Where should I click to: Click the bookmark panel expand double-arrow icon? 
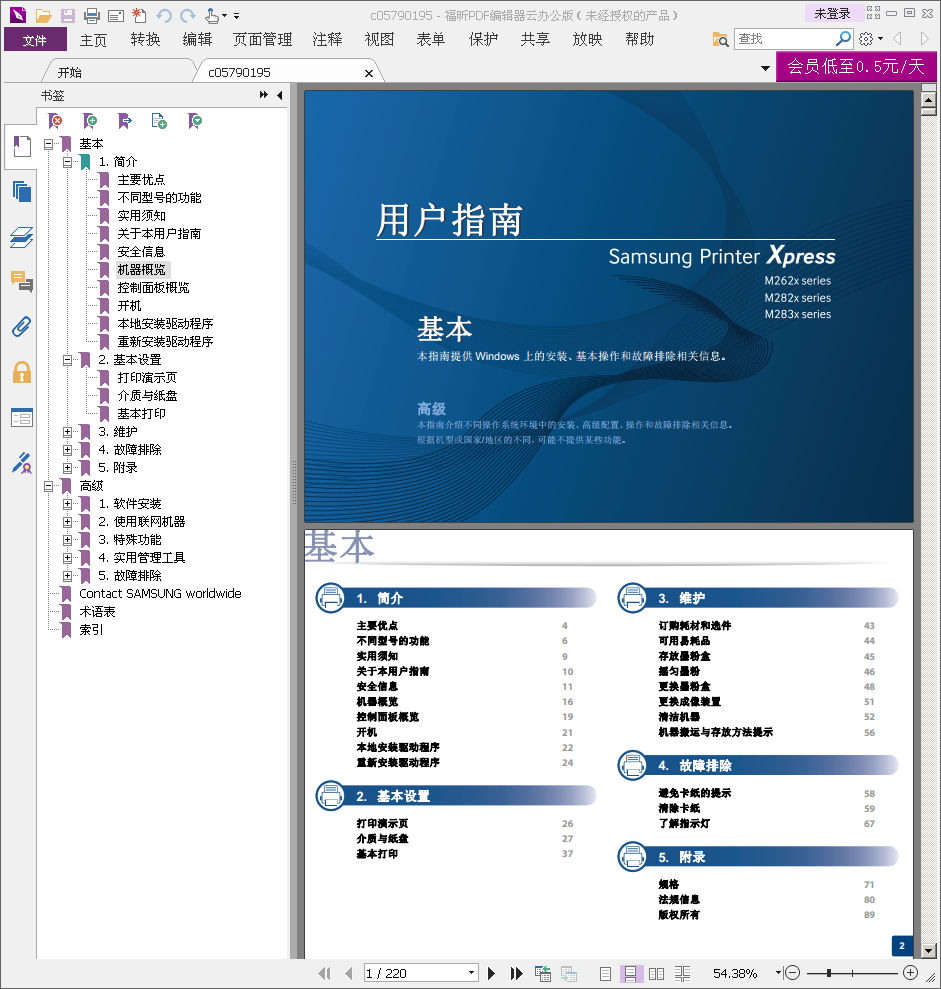[264, 95]
